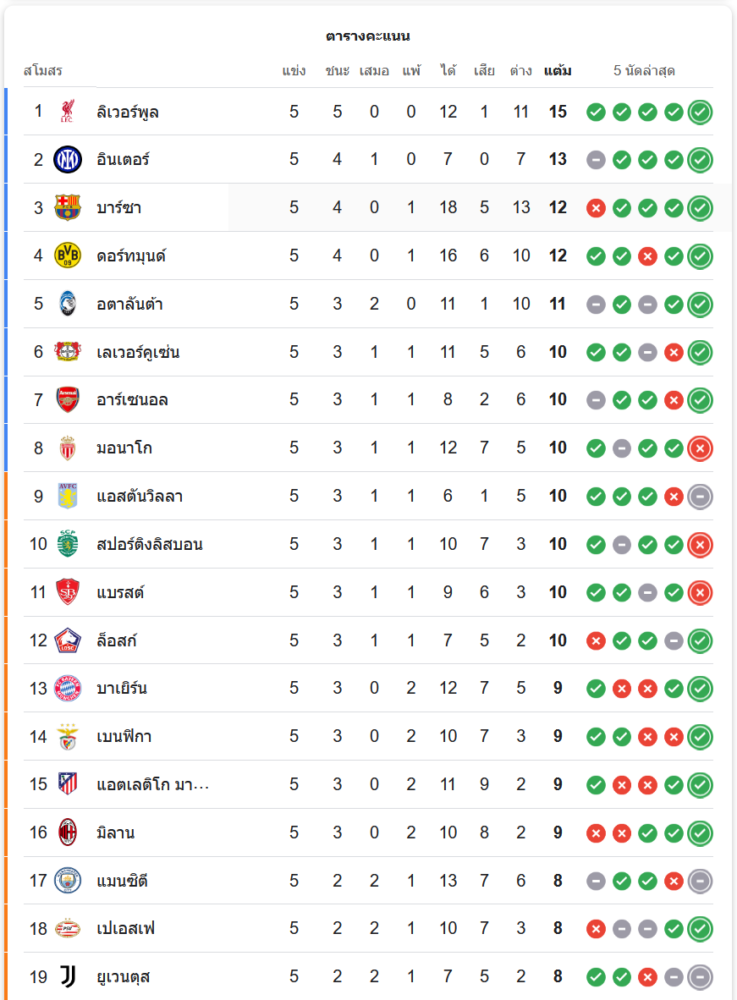
Task: Click the Liverpool club crest
Action: [68, 111]
